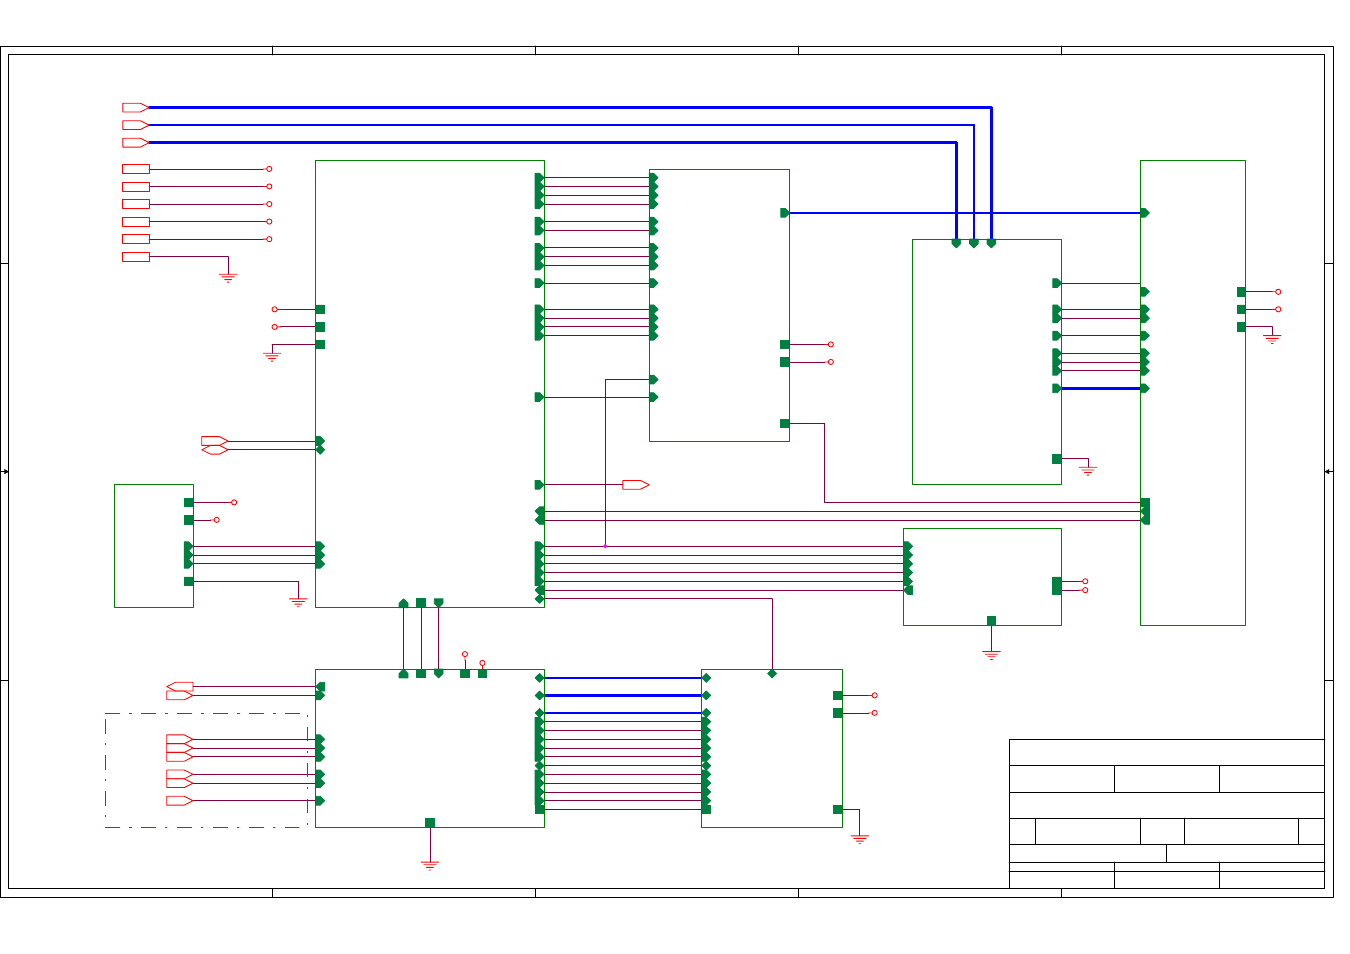Click the topmost red rectangular connector at upper left
1350x954 pixels.
coord(136,169)
